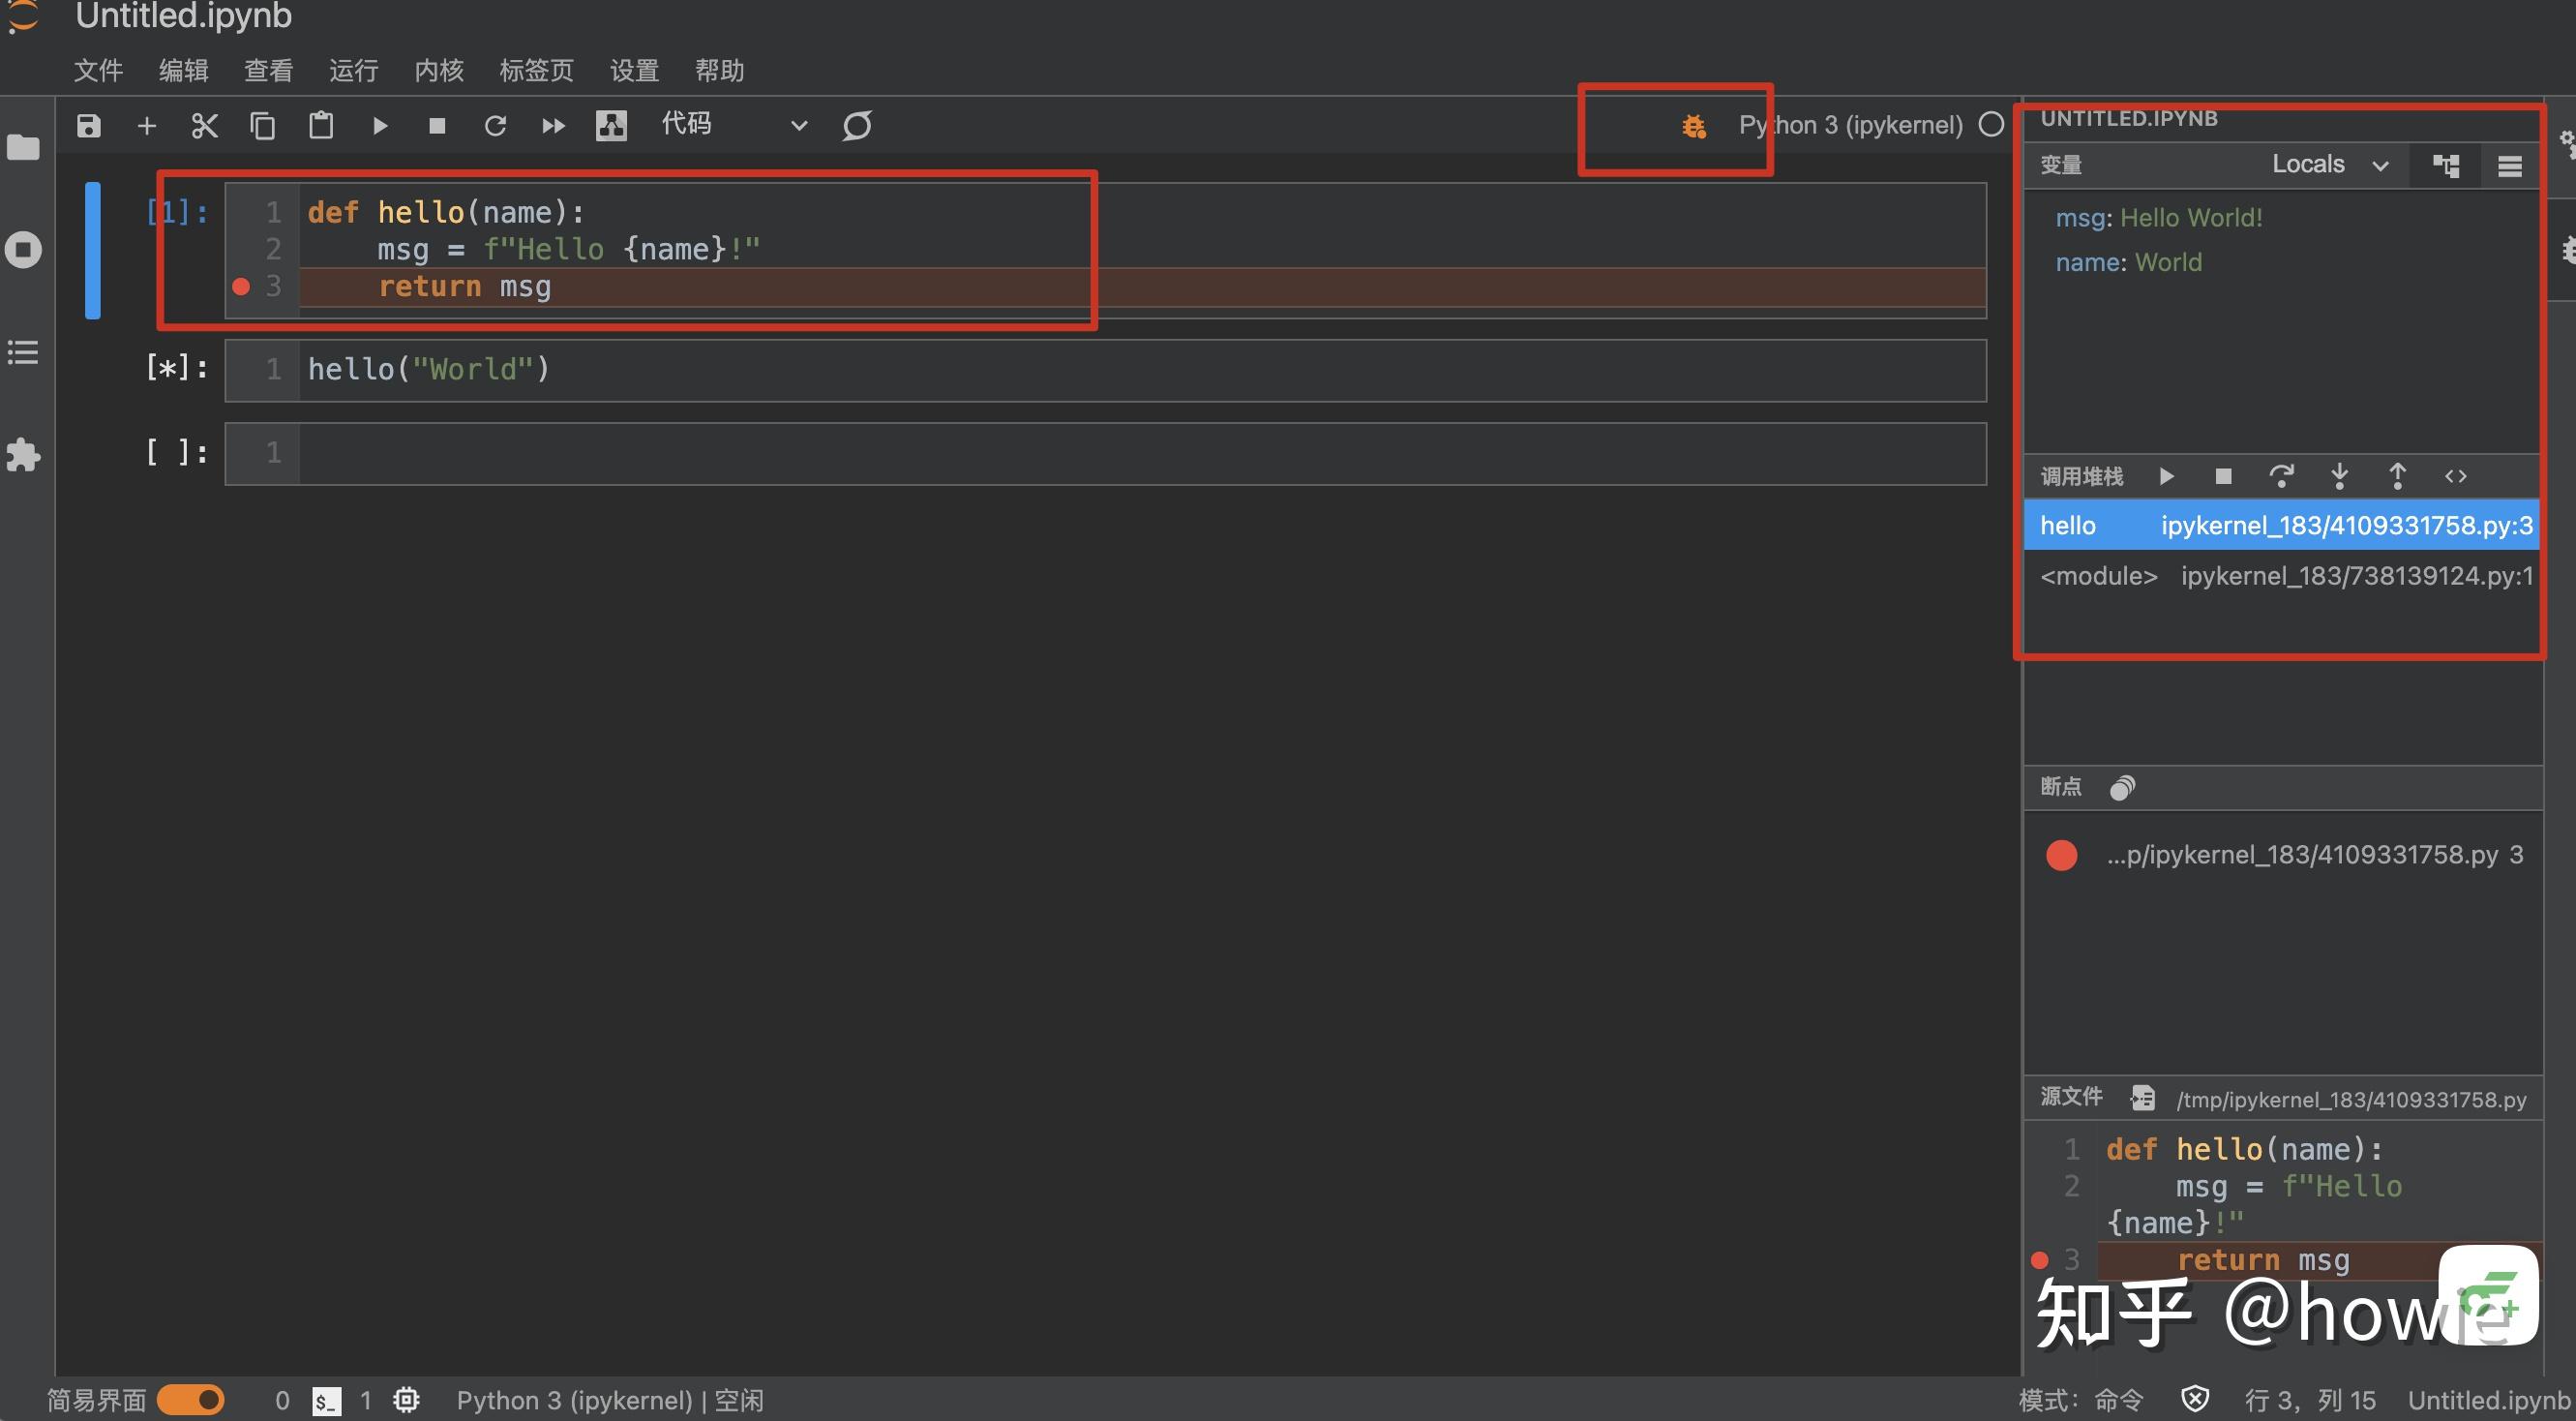Toggle the simple interface switch
This screenshot has width=2576, height=1421.
190,1400
